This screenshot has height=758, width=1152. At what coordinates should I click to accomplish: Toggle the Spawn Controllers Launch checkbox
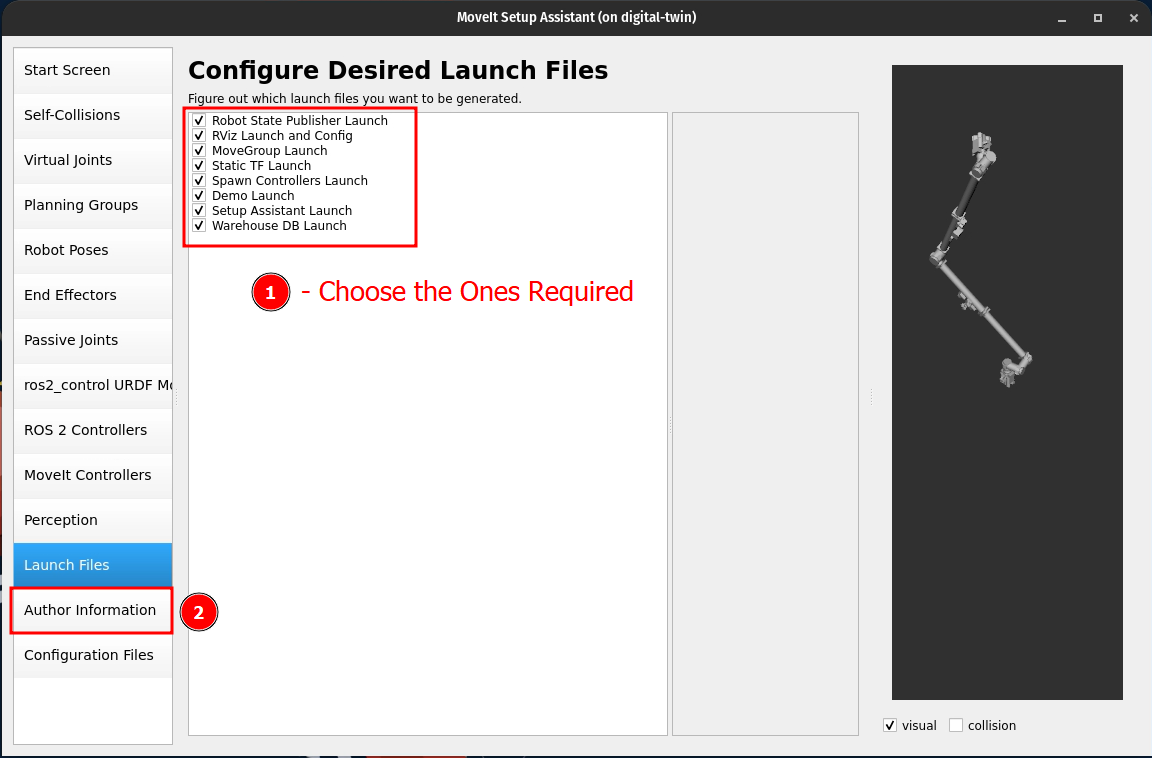pos(199,181)
